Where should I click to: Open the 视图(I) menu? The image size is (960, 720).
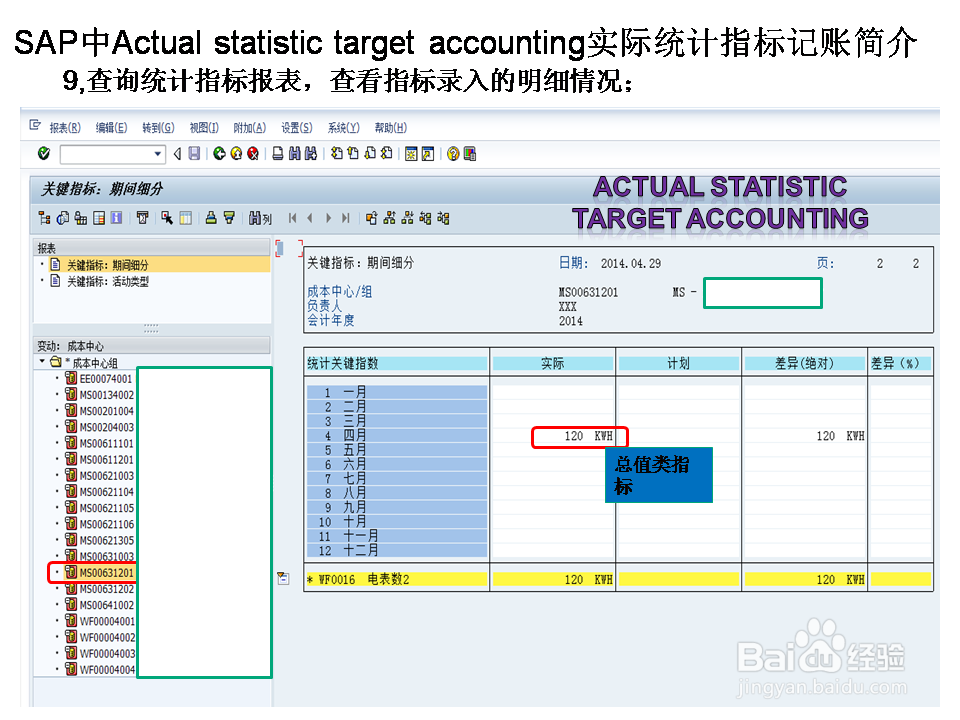coord(204,127)
